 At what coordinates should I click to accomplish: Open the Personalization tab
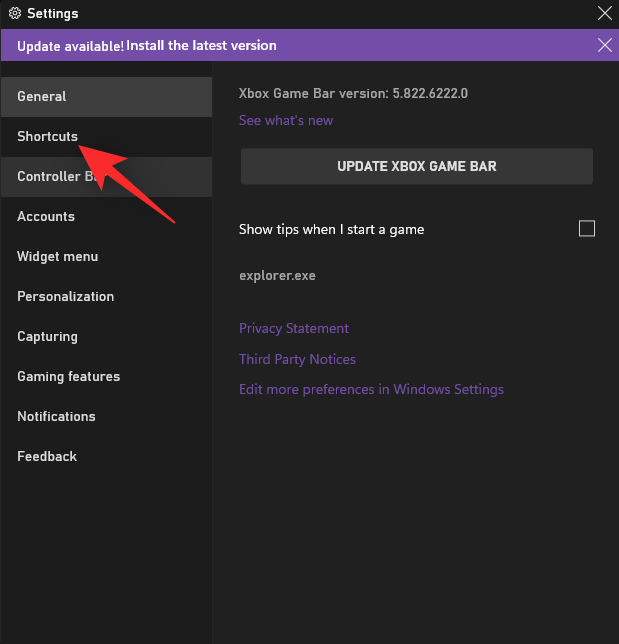pyautogui.click(x=106, y=297)
